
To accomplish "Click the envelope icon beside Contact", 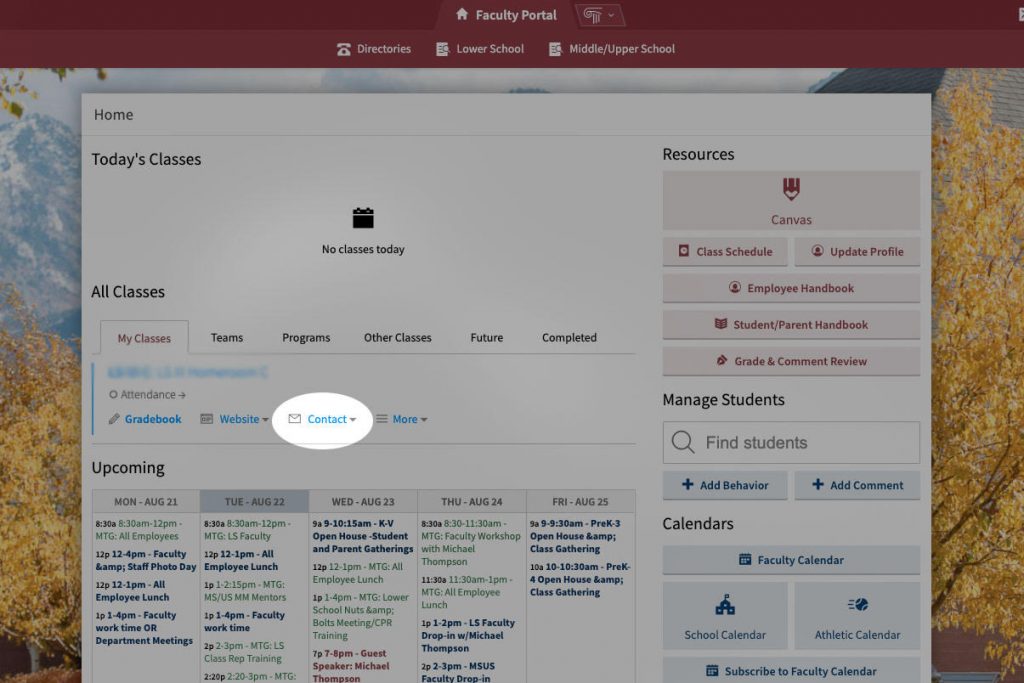I will pos(294,419).
